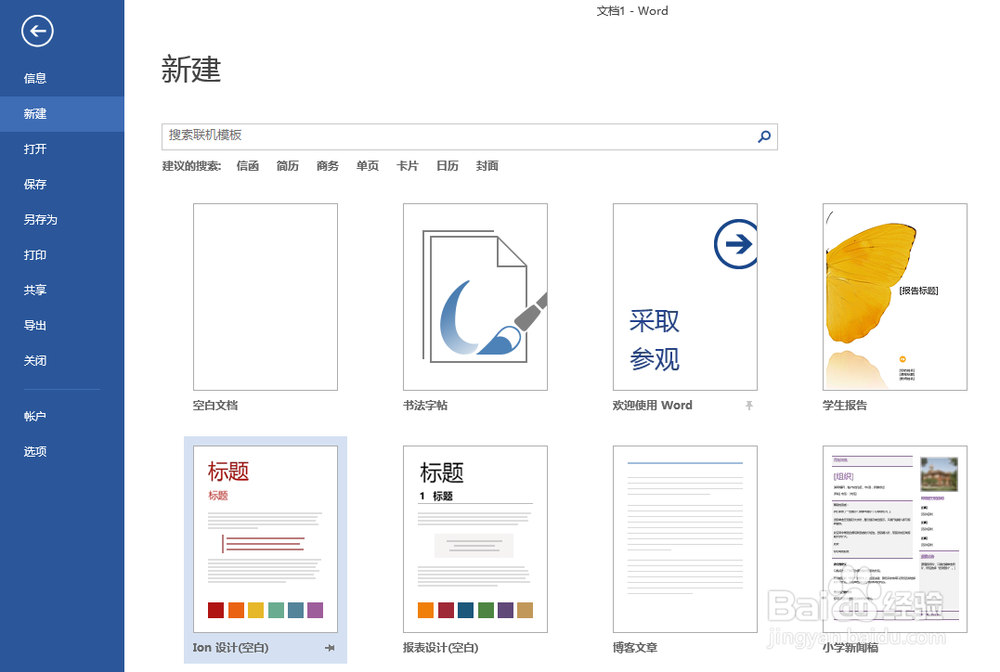Unpin the Ion design template
This screenshot has width=1000, height=672.
tap(330, 648)
